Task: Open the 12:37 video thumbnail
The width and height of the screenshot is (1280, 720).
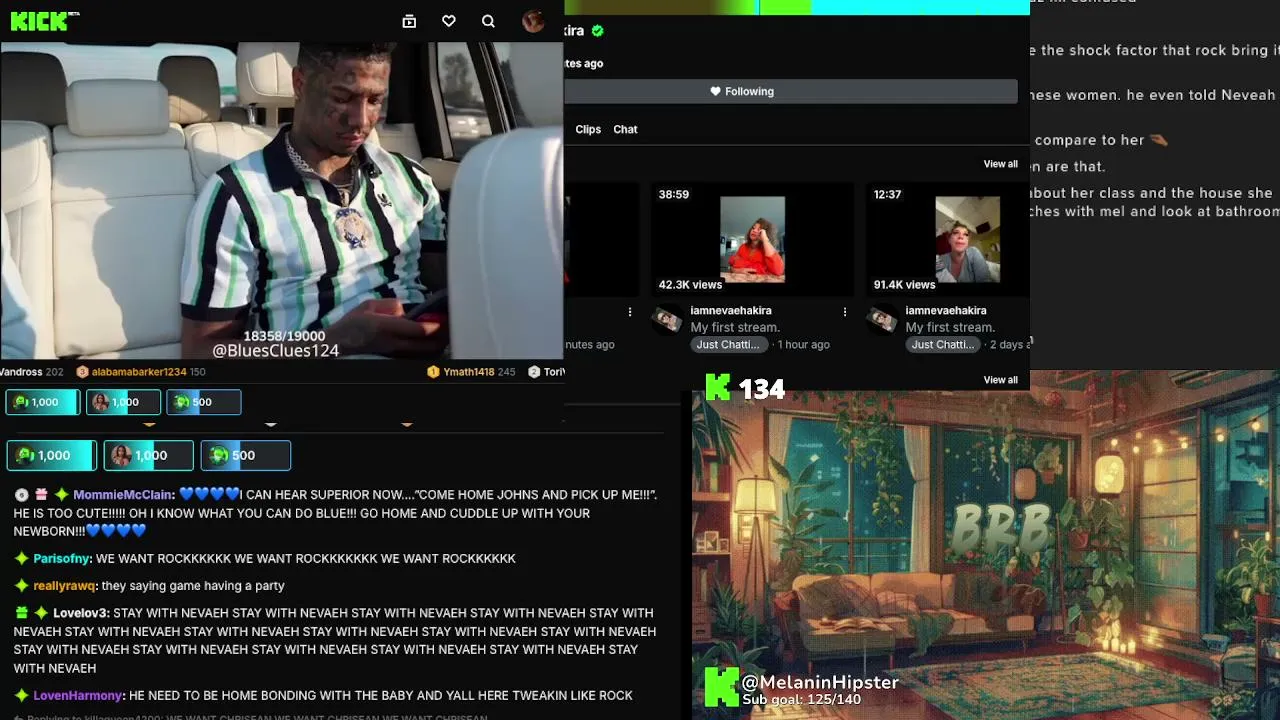Action: [948, 240]
